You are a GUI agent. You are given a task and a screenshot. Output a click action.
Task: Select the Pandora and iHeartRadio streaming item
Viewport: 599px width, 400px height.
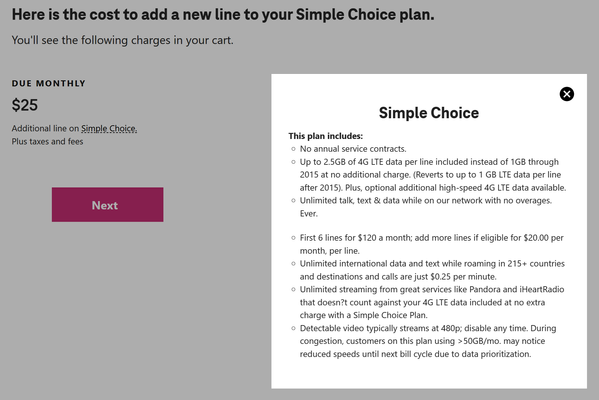(x=432, y=302)
